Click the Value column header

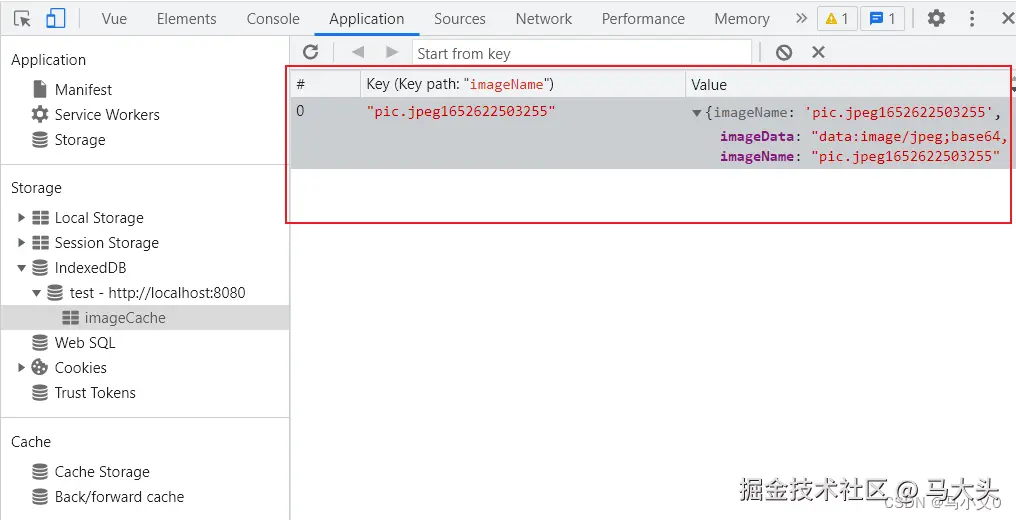coord(848,84)
